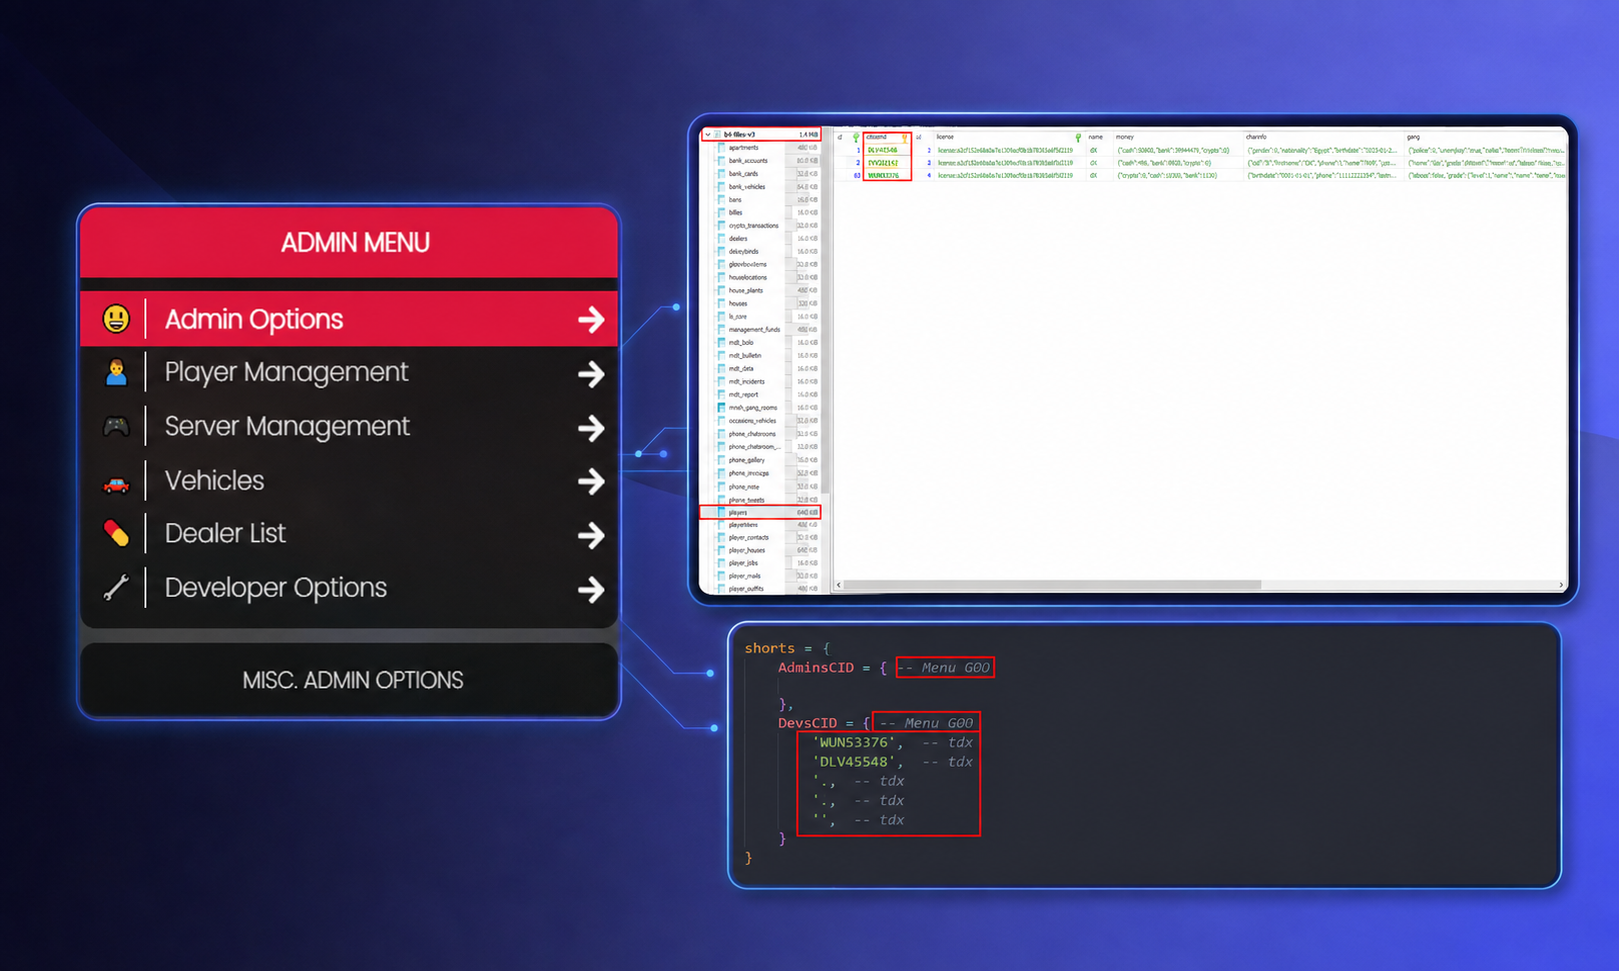Screen dimensions: 1619x971
Task: Click the phone_tweets table icon
Action: [x=721, y=499]
